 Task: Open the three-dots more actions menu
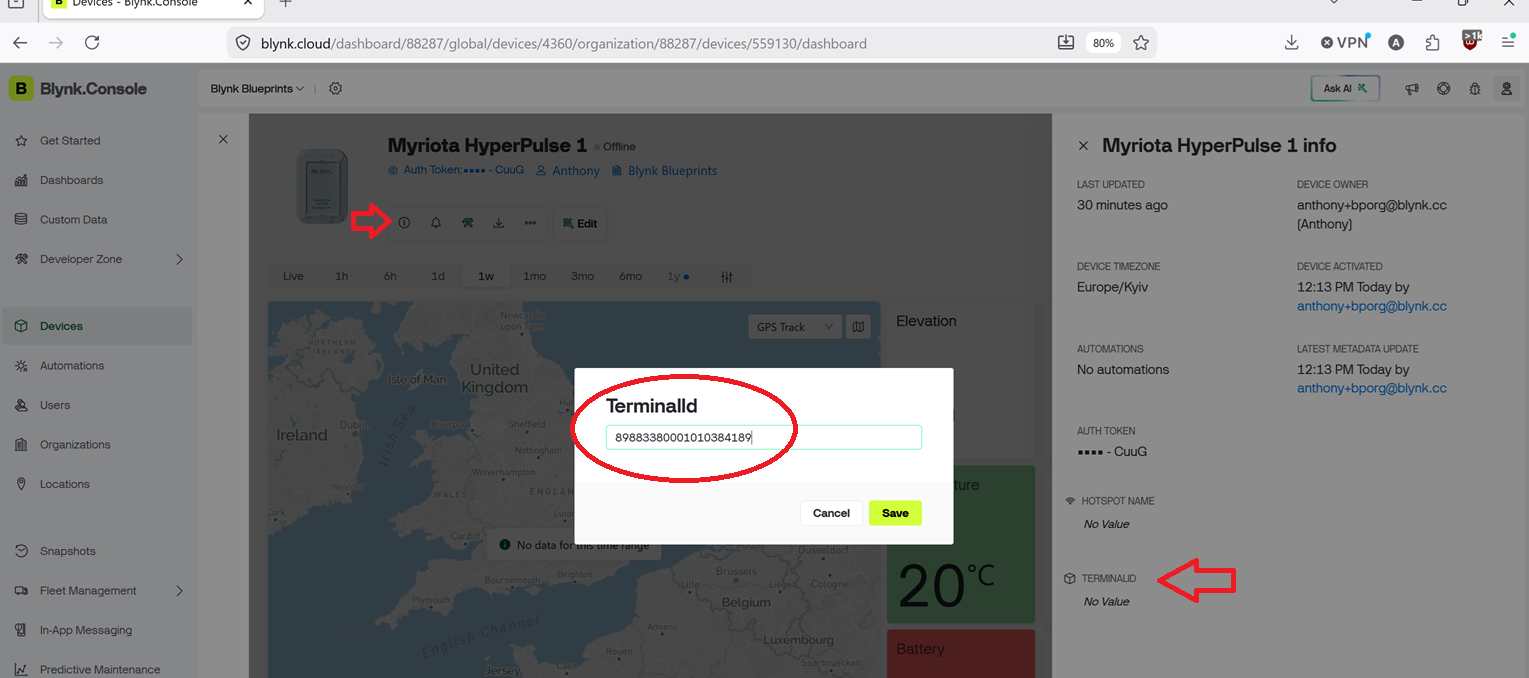click(530, 223)
